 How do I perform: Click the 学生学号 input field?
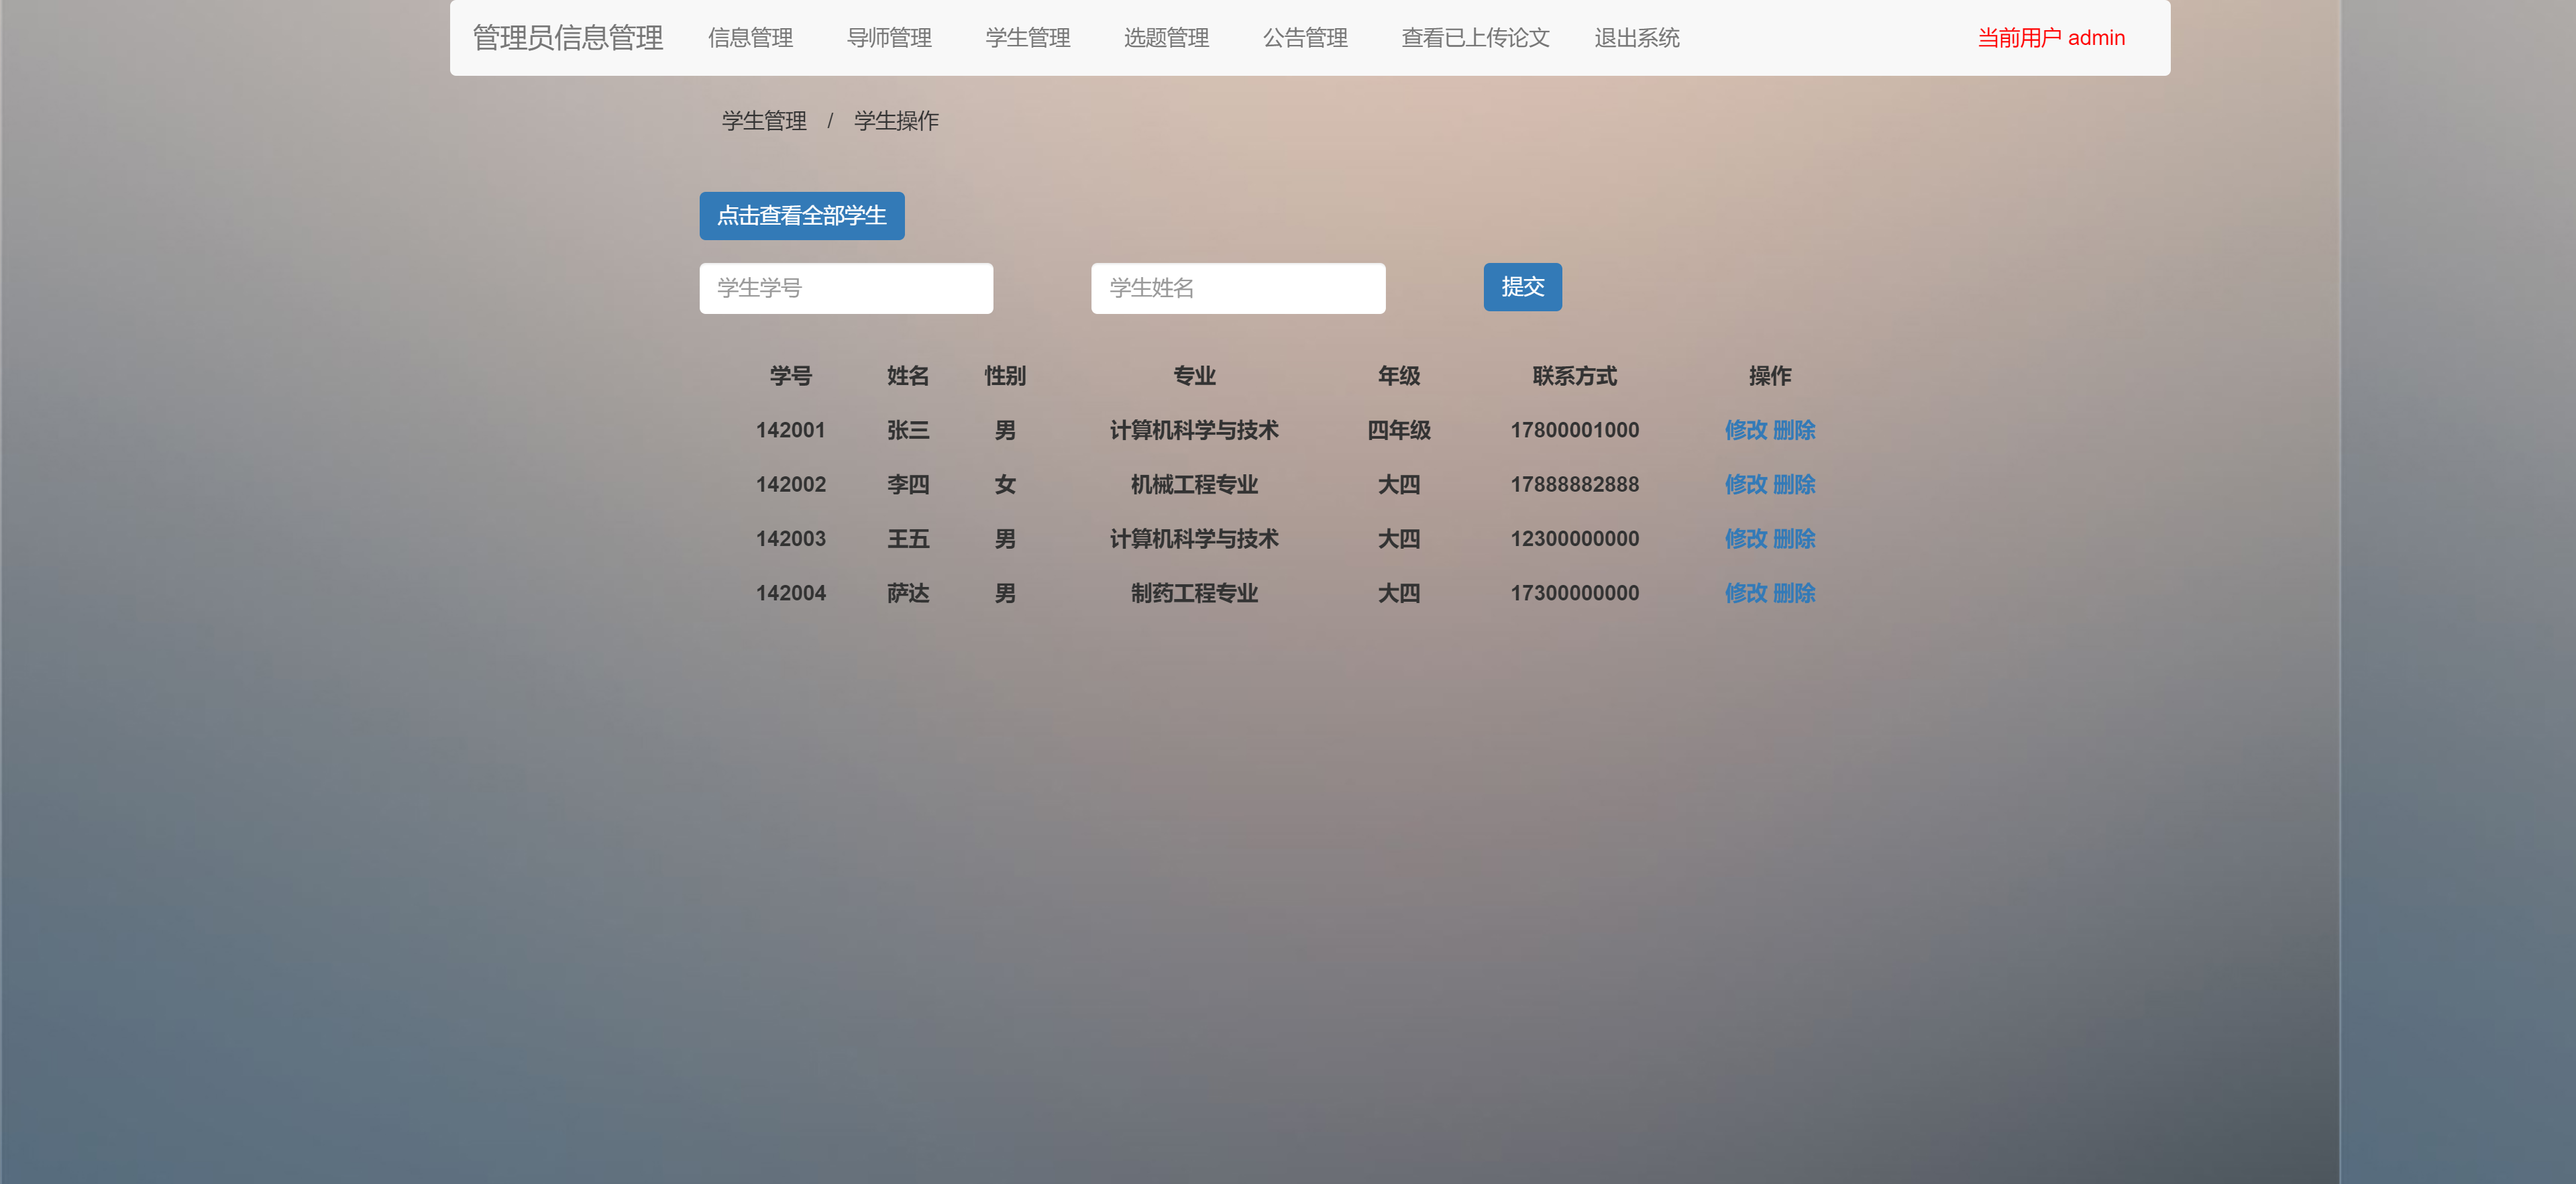tap(846, 288)
